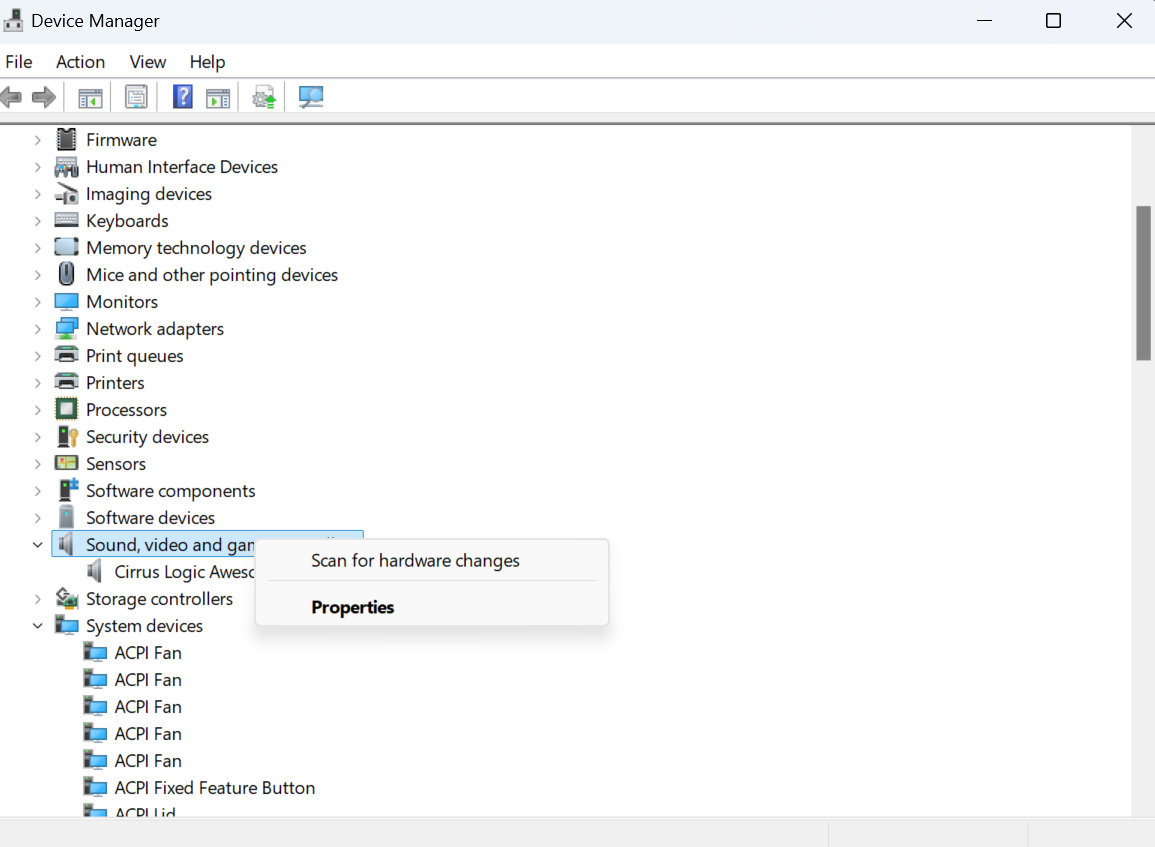Click the Show/Hide Console Tree toolbar icon

tap(90, 96)
